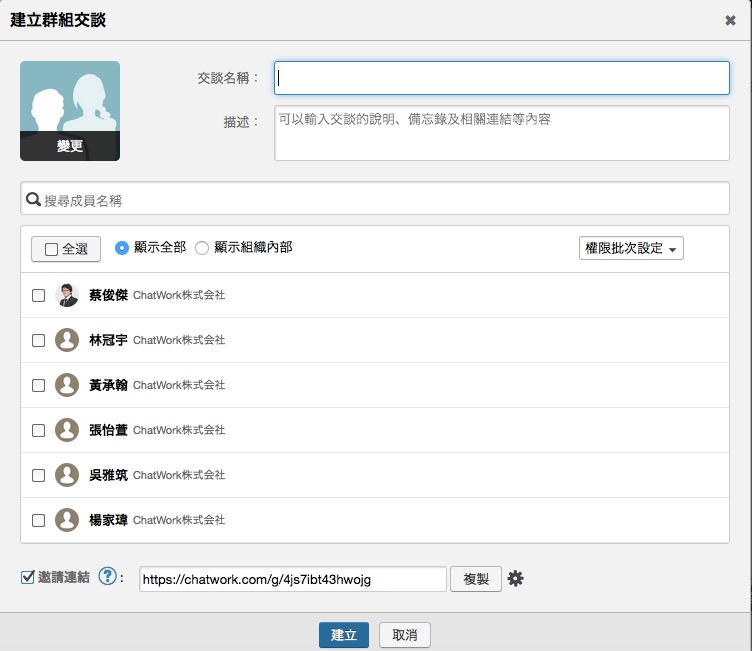Toggle the 邀請連結 checkbox
752x651 pixels.
coord(28,577)
